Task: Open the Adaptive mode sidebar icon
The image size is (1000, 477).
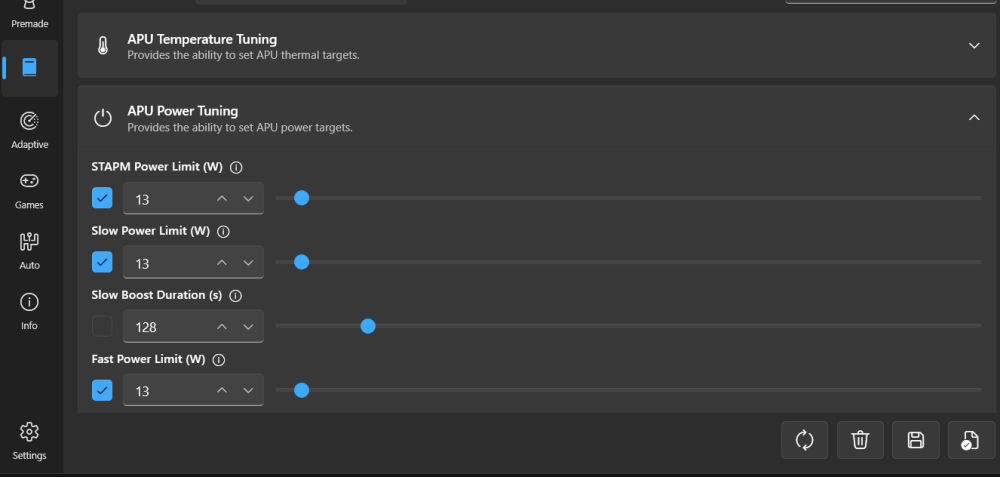Action: (x=29, y=128)
